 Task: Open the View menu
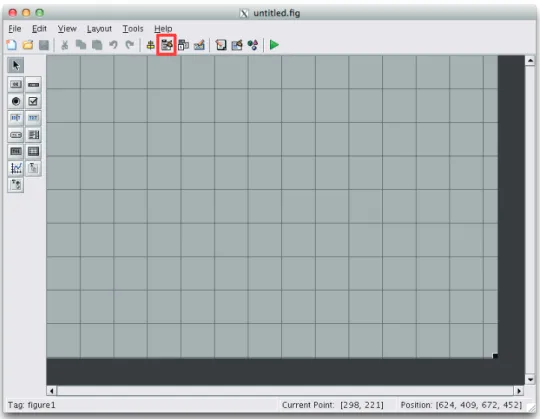67,29
